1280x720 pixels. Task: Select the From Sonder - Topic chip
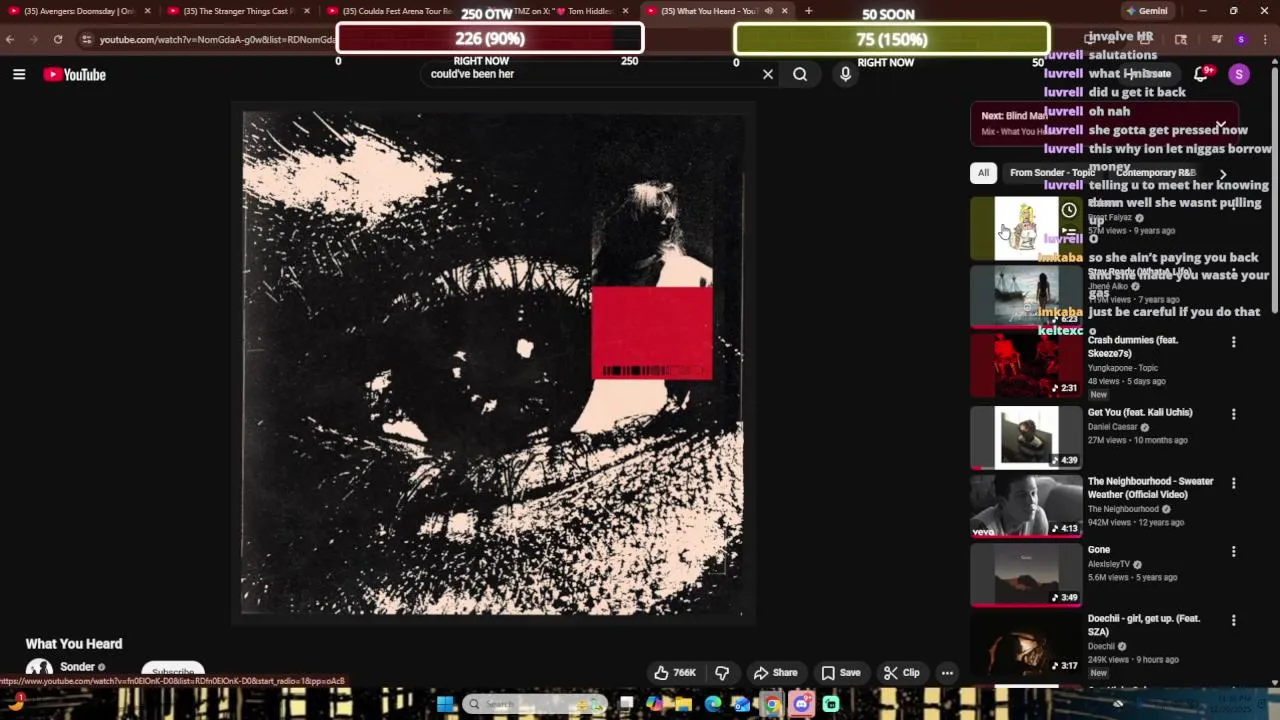1052,173
